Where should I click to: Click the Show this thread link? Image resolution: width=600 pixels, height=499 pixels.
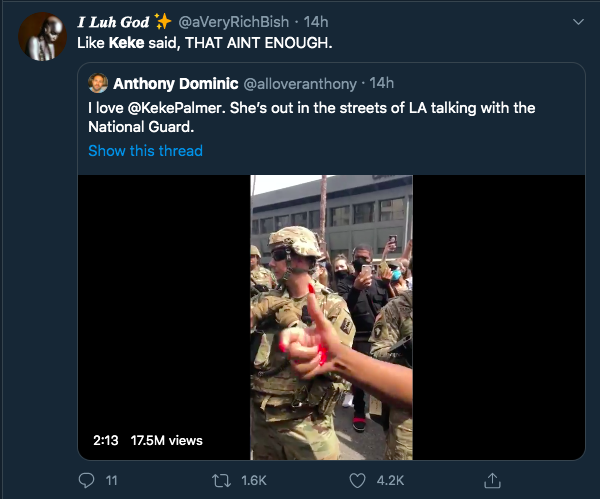145,151
